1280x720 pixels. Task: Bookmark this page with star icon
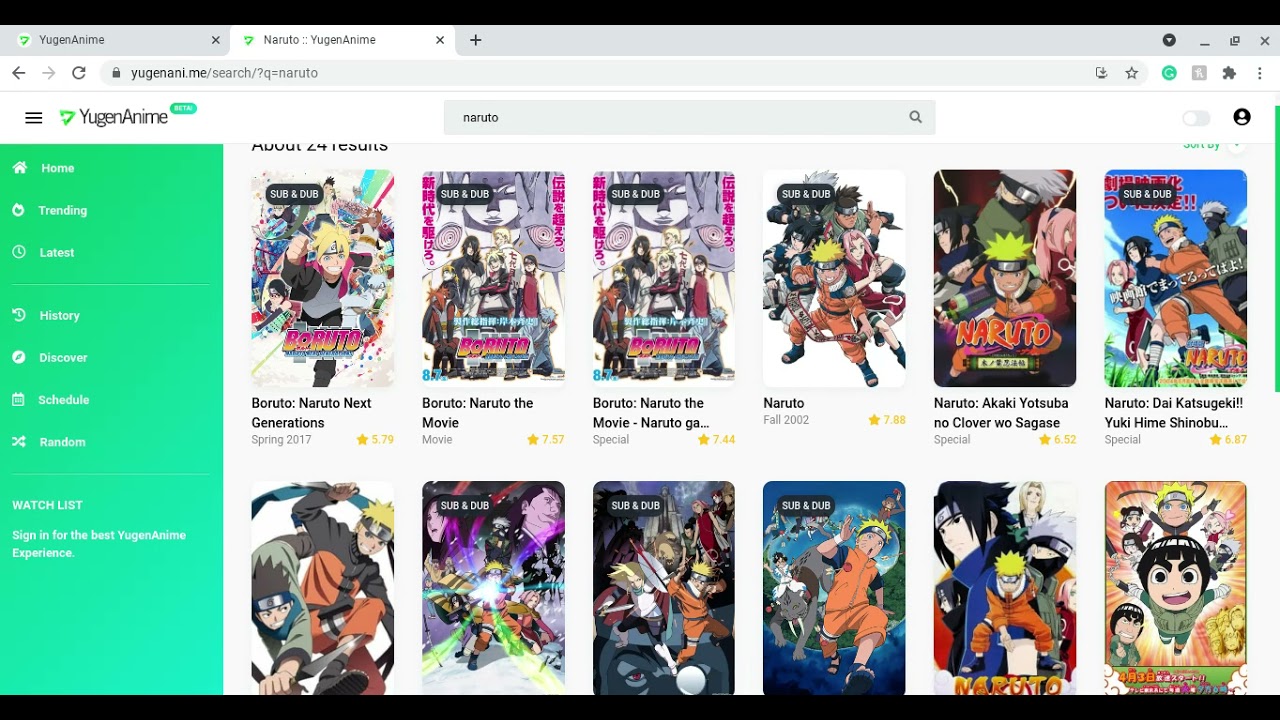tap(1131, 73)
